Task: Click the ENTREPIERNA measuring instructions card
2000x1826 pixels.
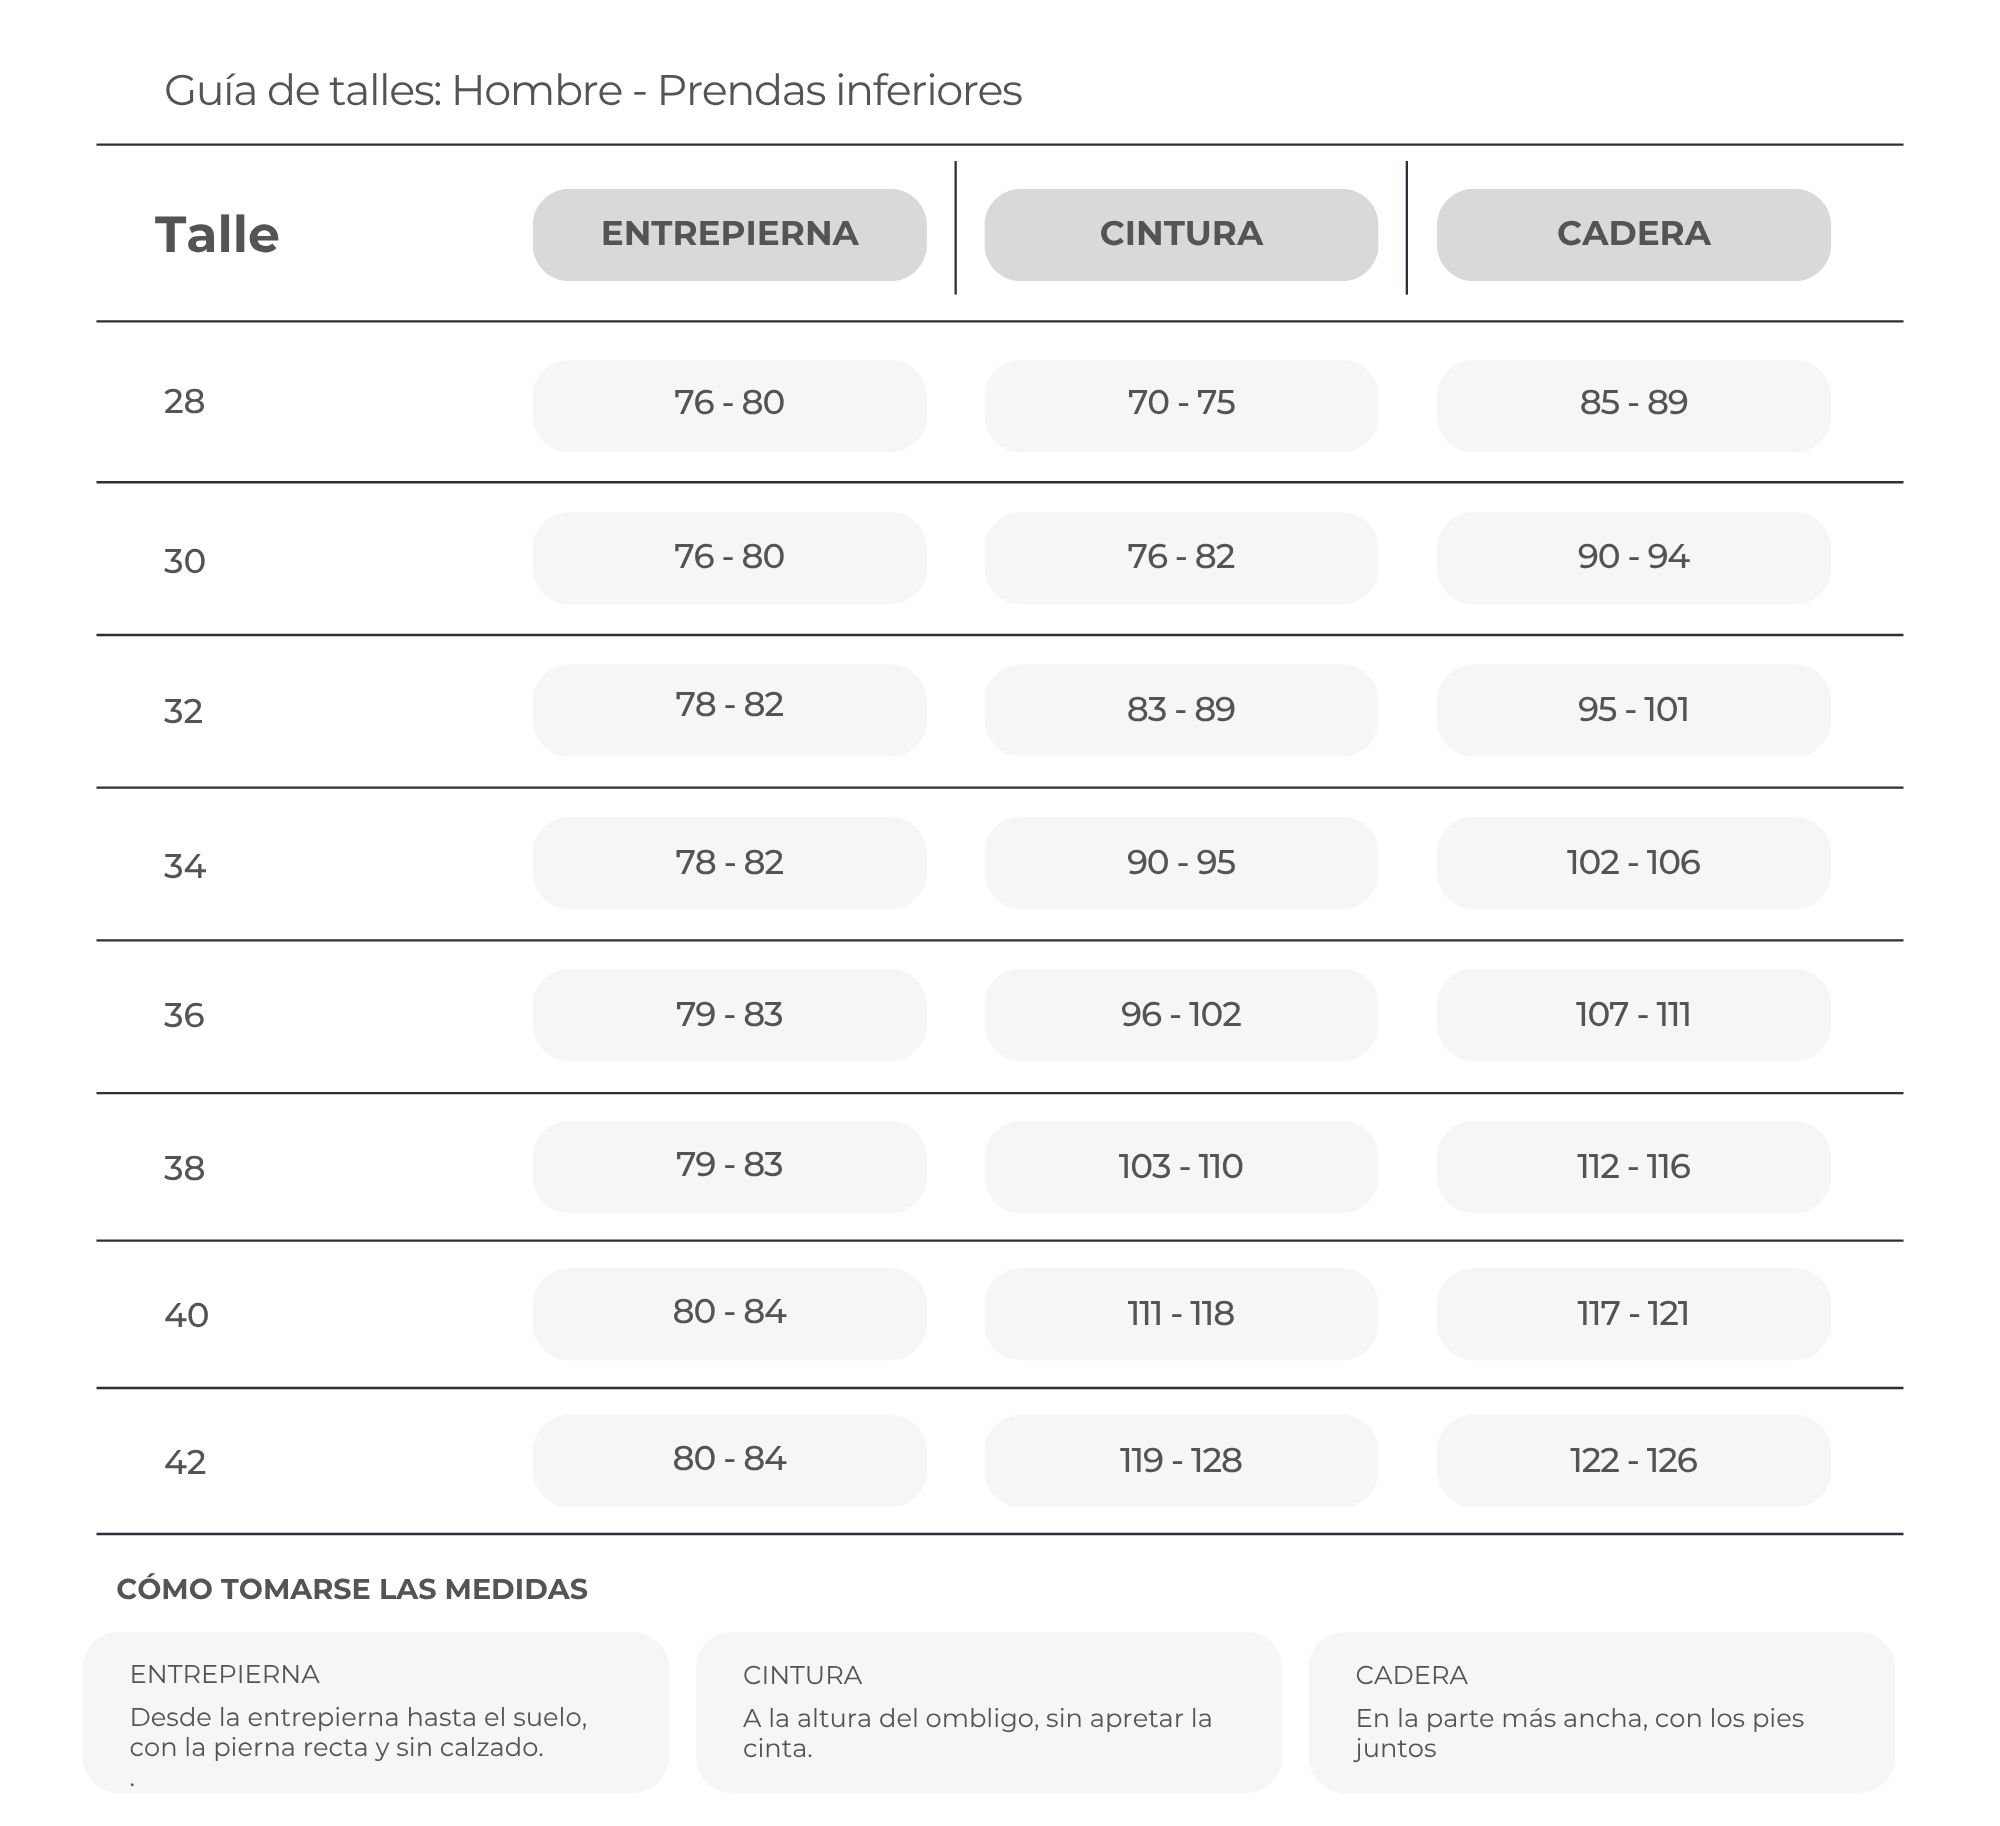Action: 375,1712
